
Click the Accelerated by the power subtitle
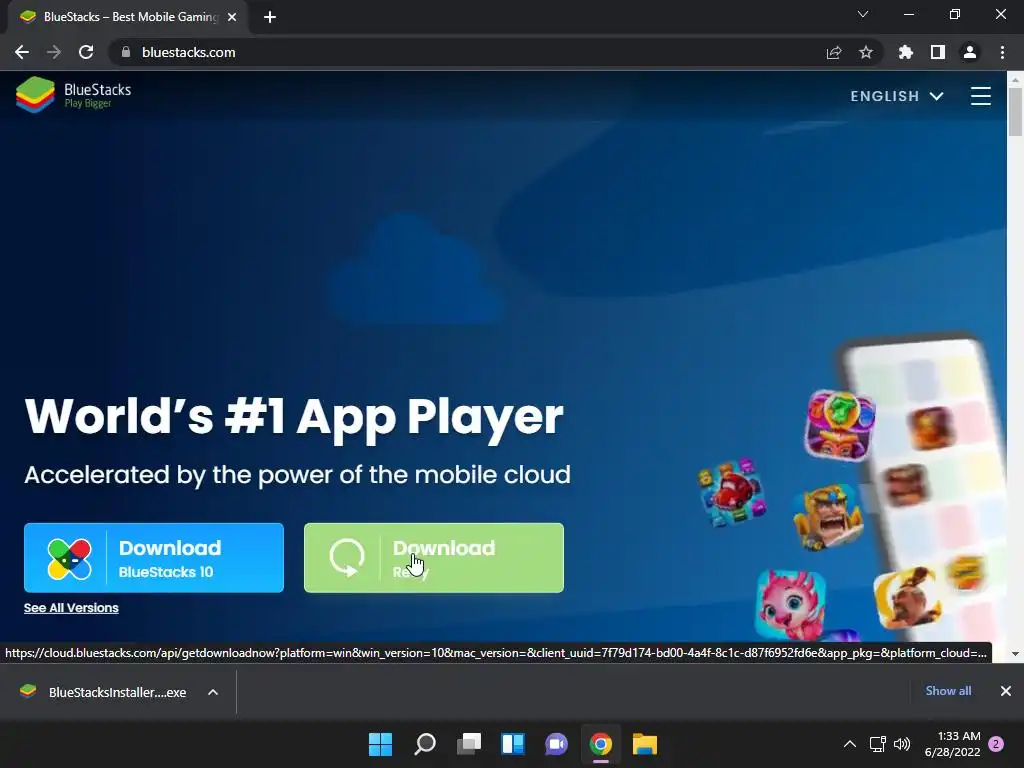297,475
